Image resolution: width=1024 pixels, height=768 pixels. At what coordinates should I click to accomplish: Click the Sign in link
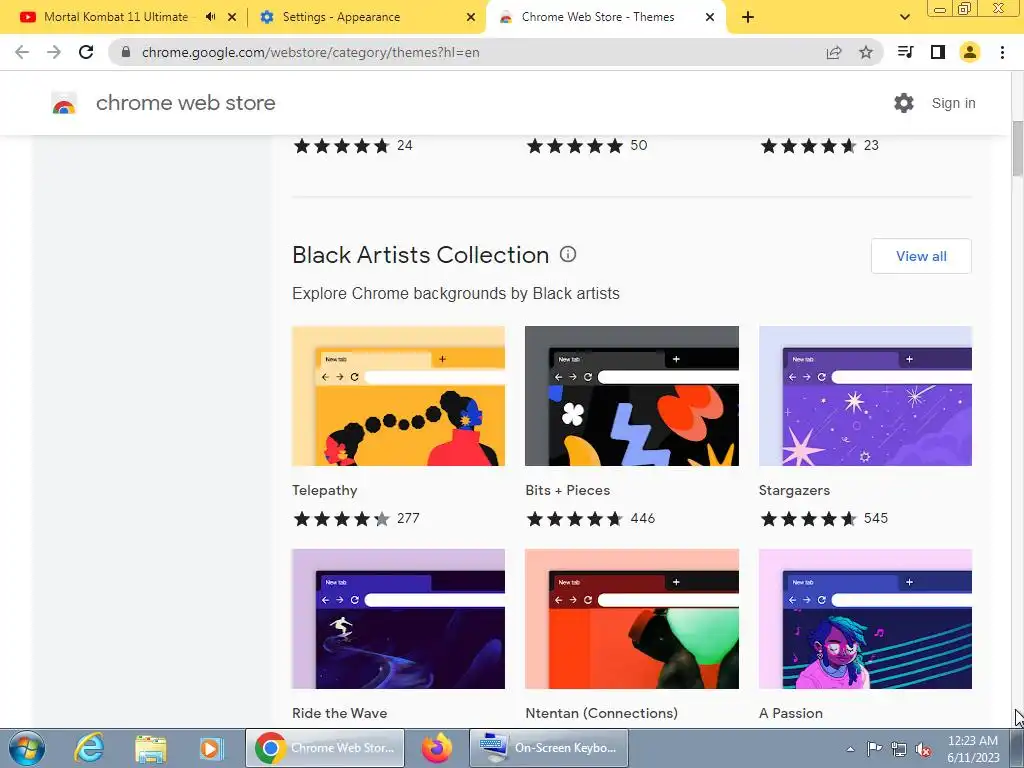953,103
